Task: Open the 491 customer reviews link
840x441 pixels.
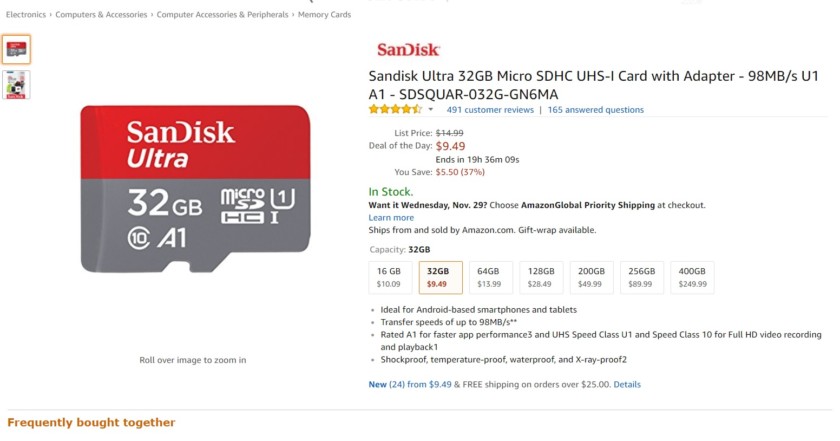Action: 490,110
